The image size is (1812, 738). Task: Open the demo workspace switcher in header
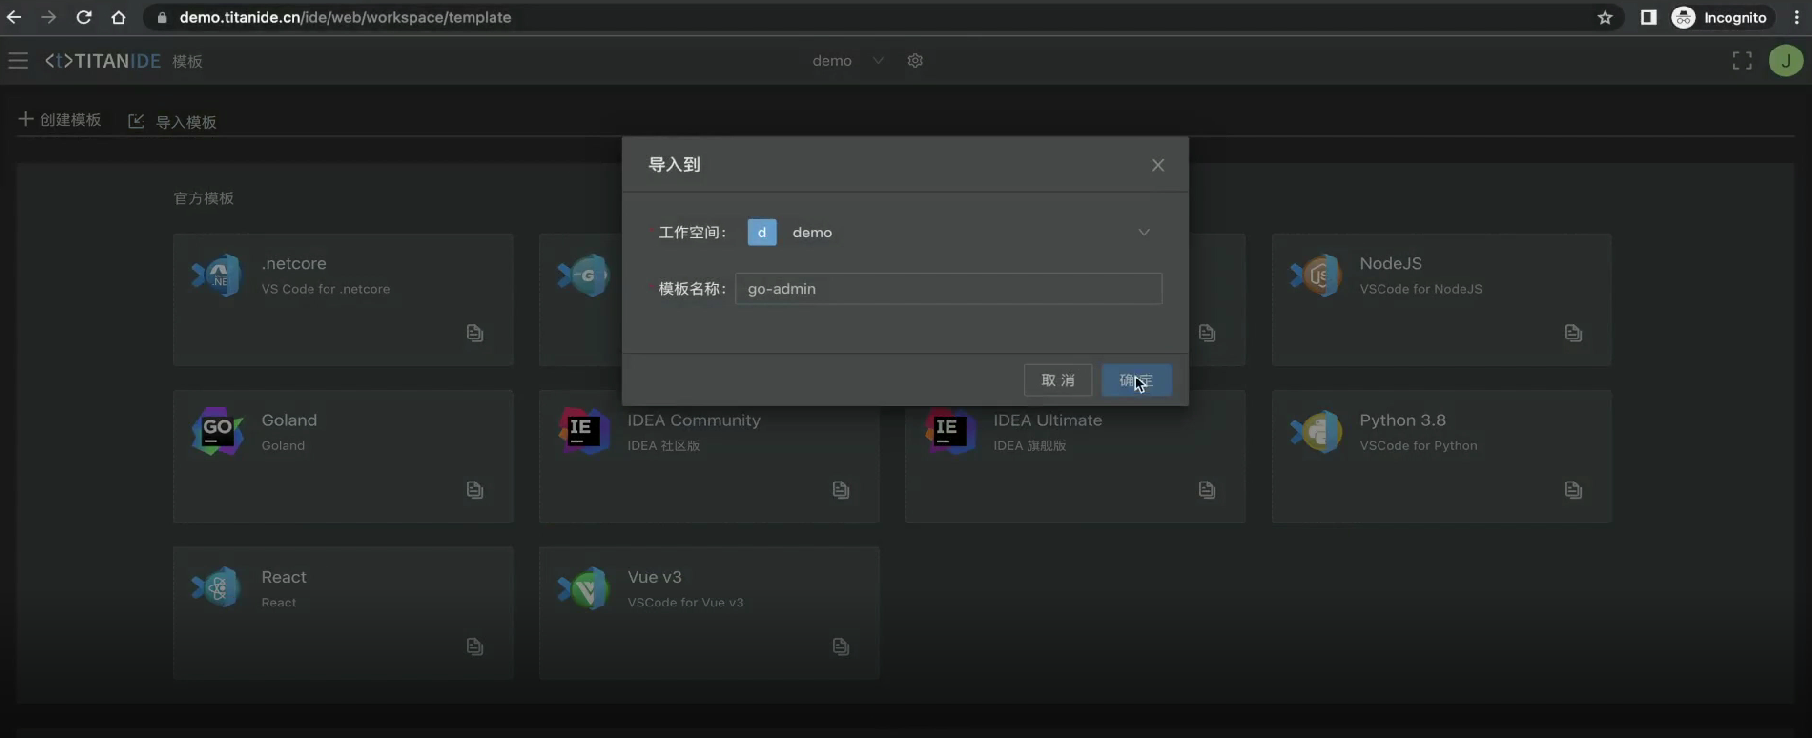coord(846,61)
